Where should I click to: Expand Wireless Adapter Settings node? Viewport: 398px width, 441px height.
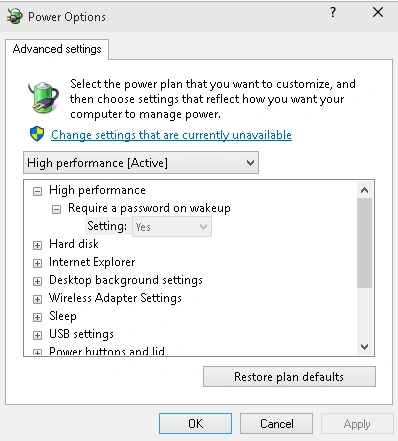(x=37, y=299)
